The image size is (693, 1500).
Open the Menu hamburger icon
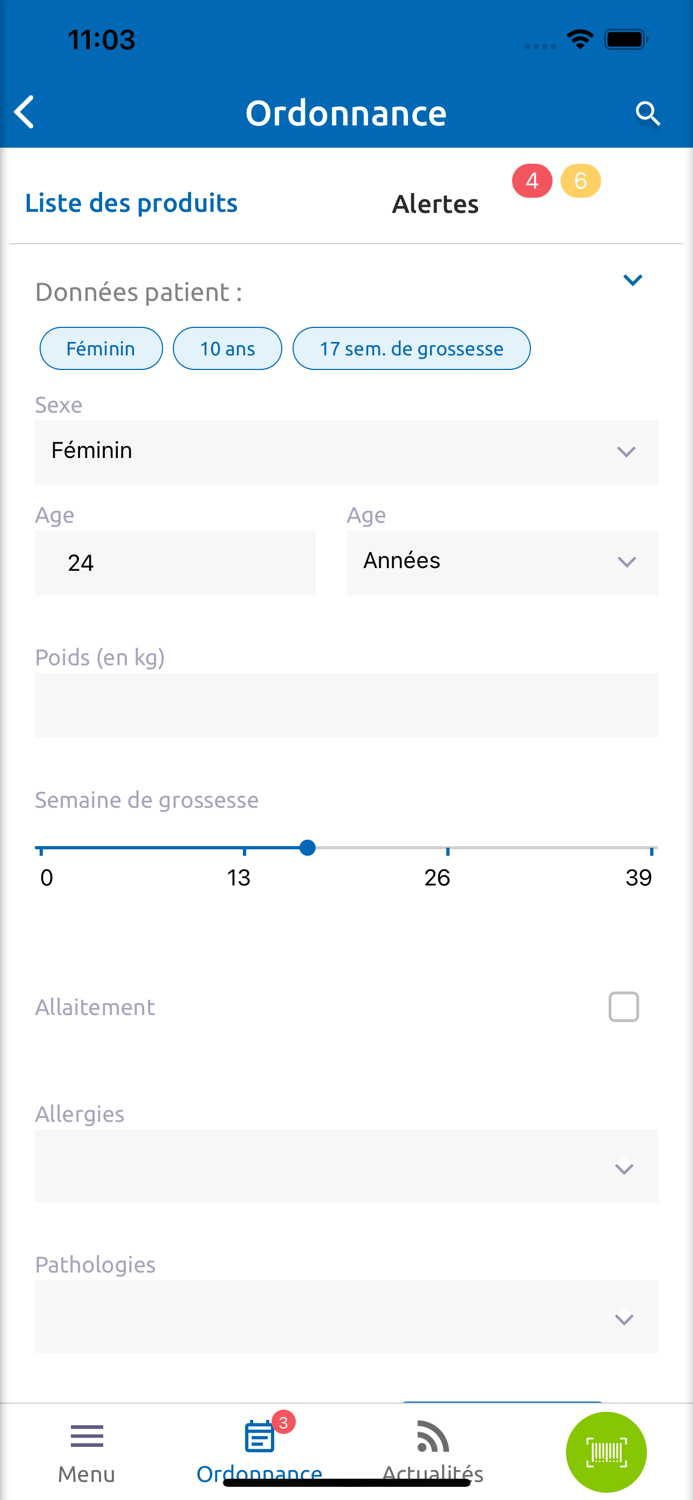pyautogui.click(x=87, y=1438)
